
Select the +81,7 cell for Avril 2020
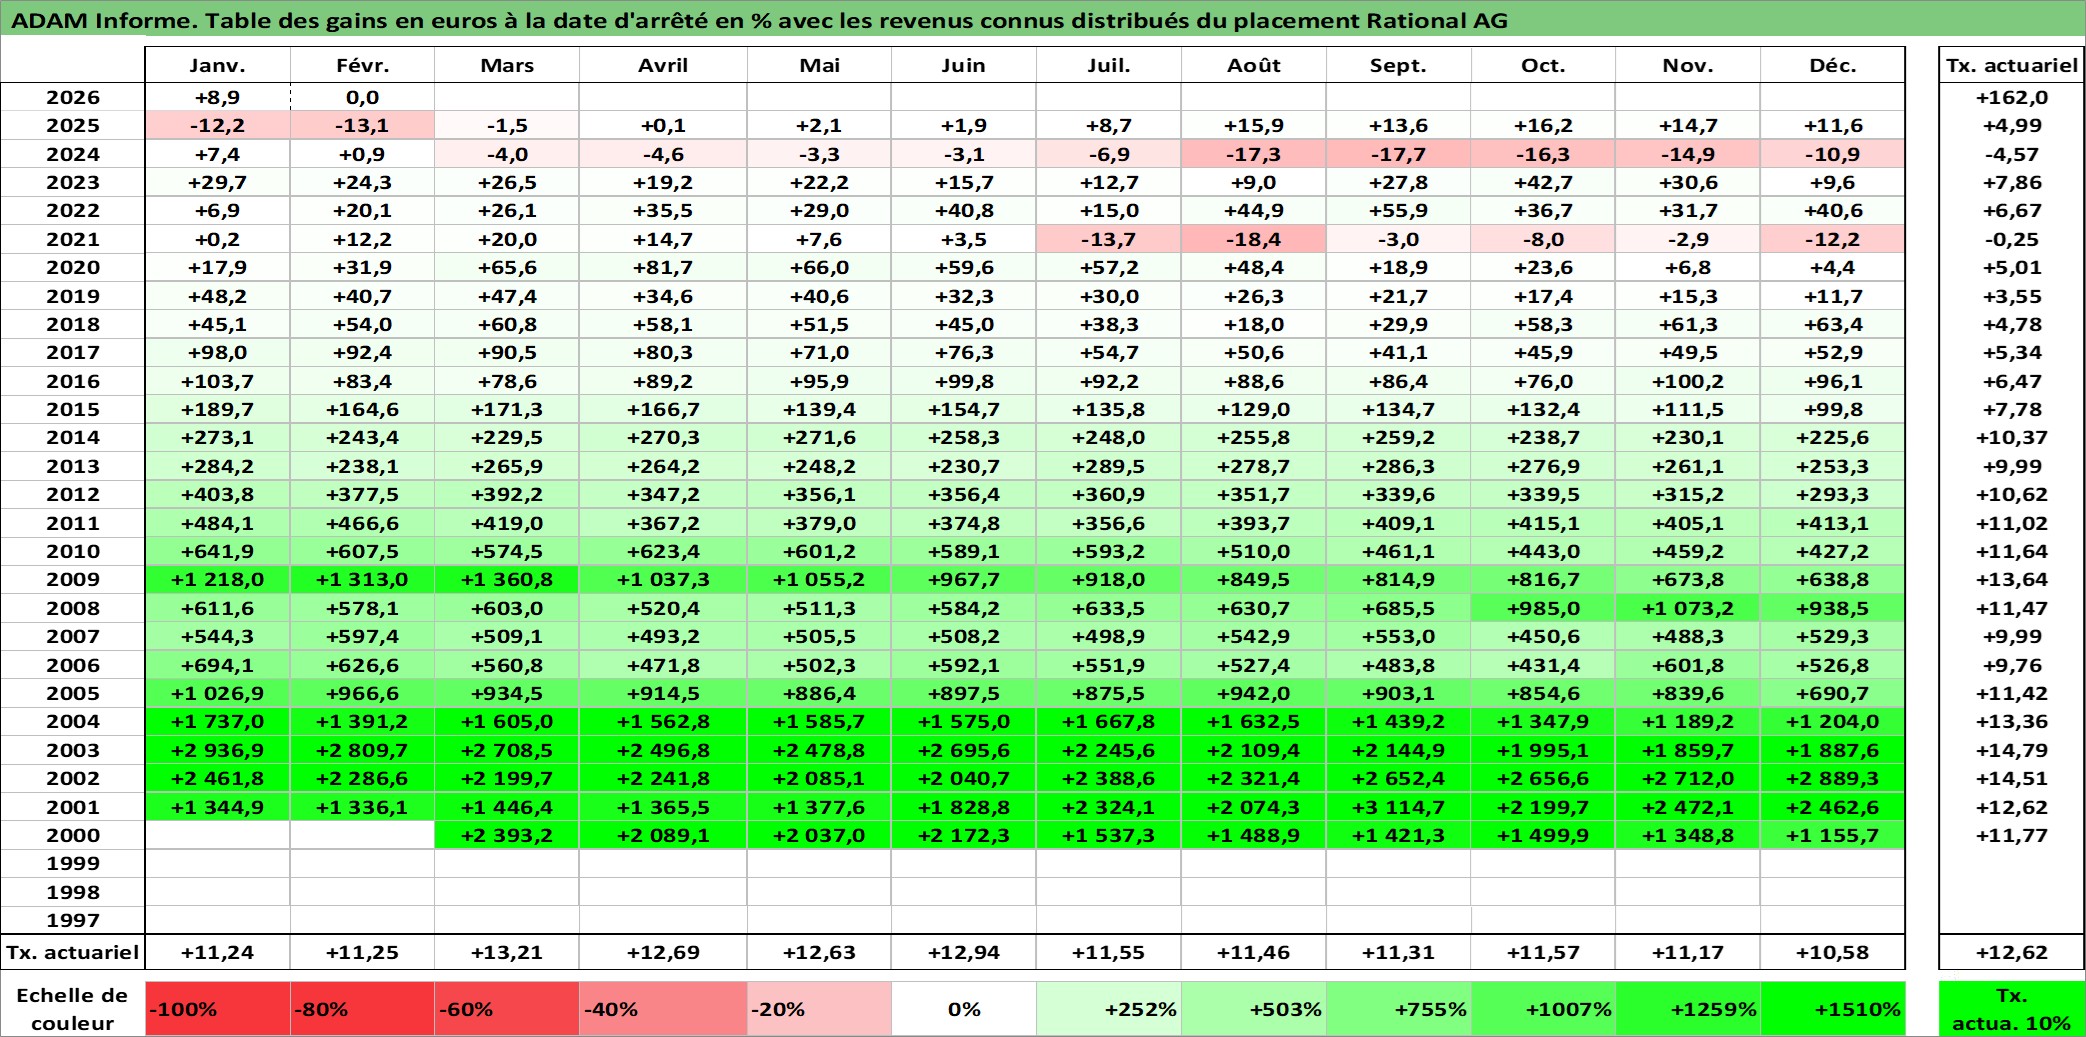click(x=663, y=267)
